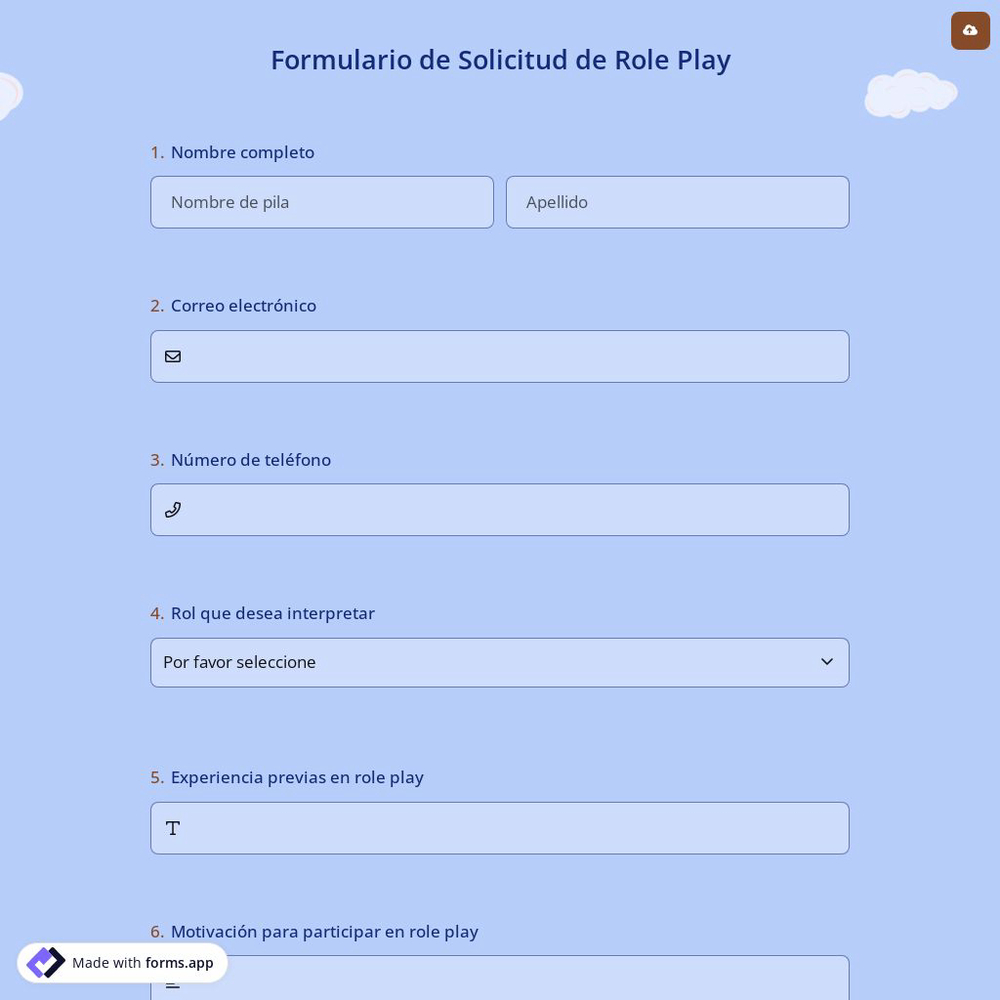Click the form title 'Formulario de Solicitud de Role Play'
1000x1000 pixels.
coord(500,60)
